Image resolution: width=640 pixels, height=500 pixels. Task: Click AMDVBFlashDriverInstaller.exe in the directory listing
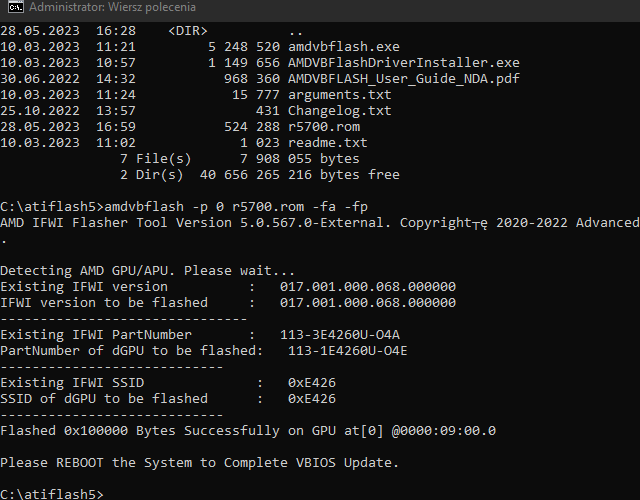[404, 62]
